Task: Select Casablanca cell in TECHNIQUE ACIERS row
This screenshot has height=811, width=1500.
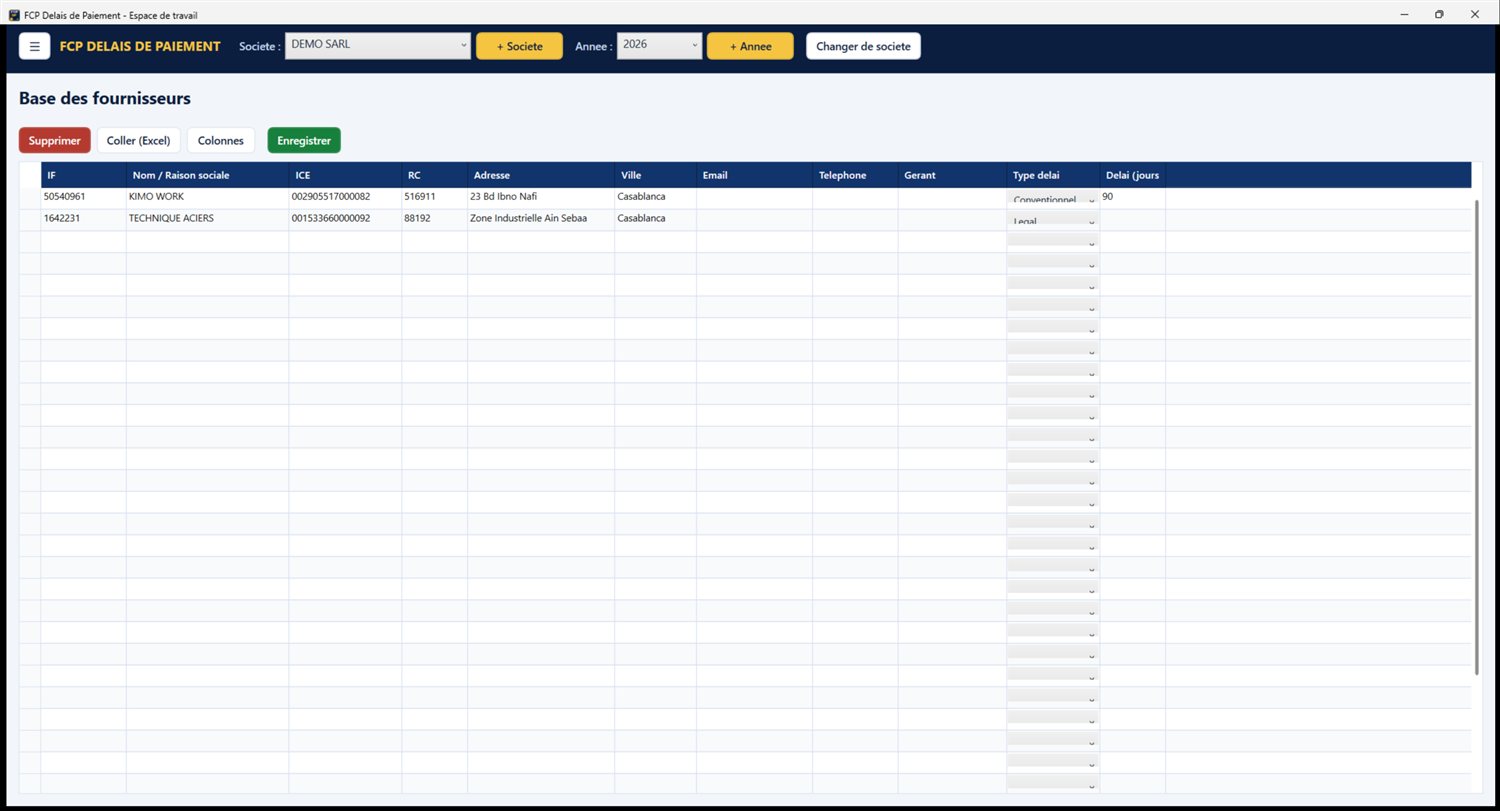Action: (x=655, y=220)
